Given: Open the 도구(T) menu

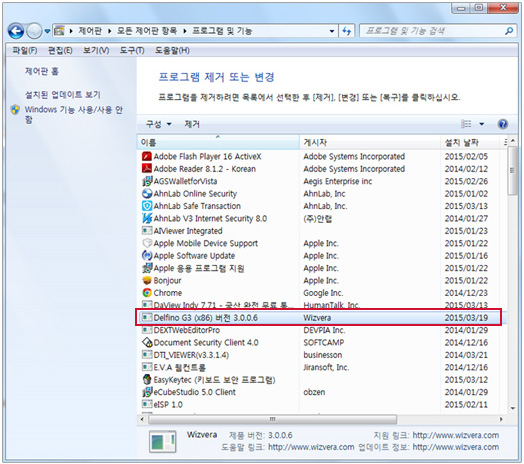Looking at the screenshot, I should (x=132, y=50).
